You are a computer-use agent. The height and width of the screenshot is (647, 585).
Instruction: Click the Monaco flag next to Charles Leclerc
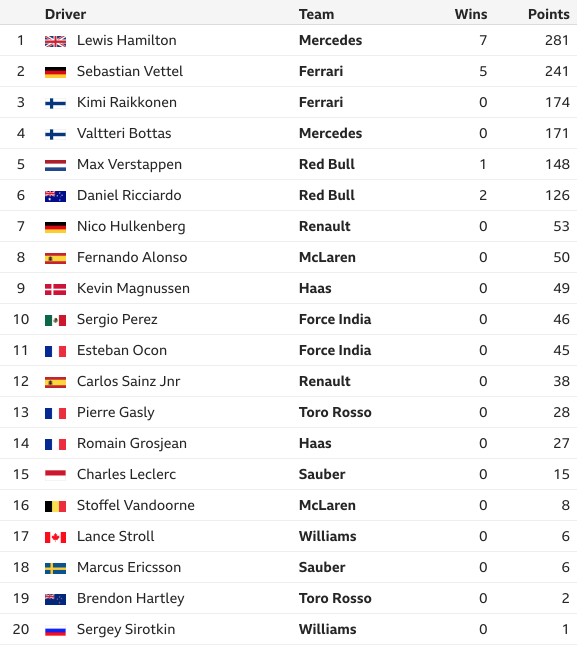55,475
